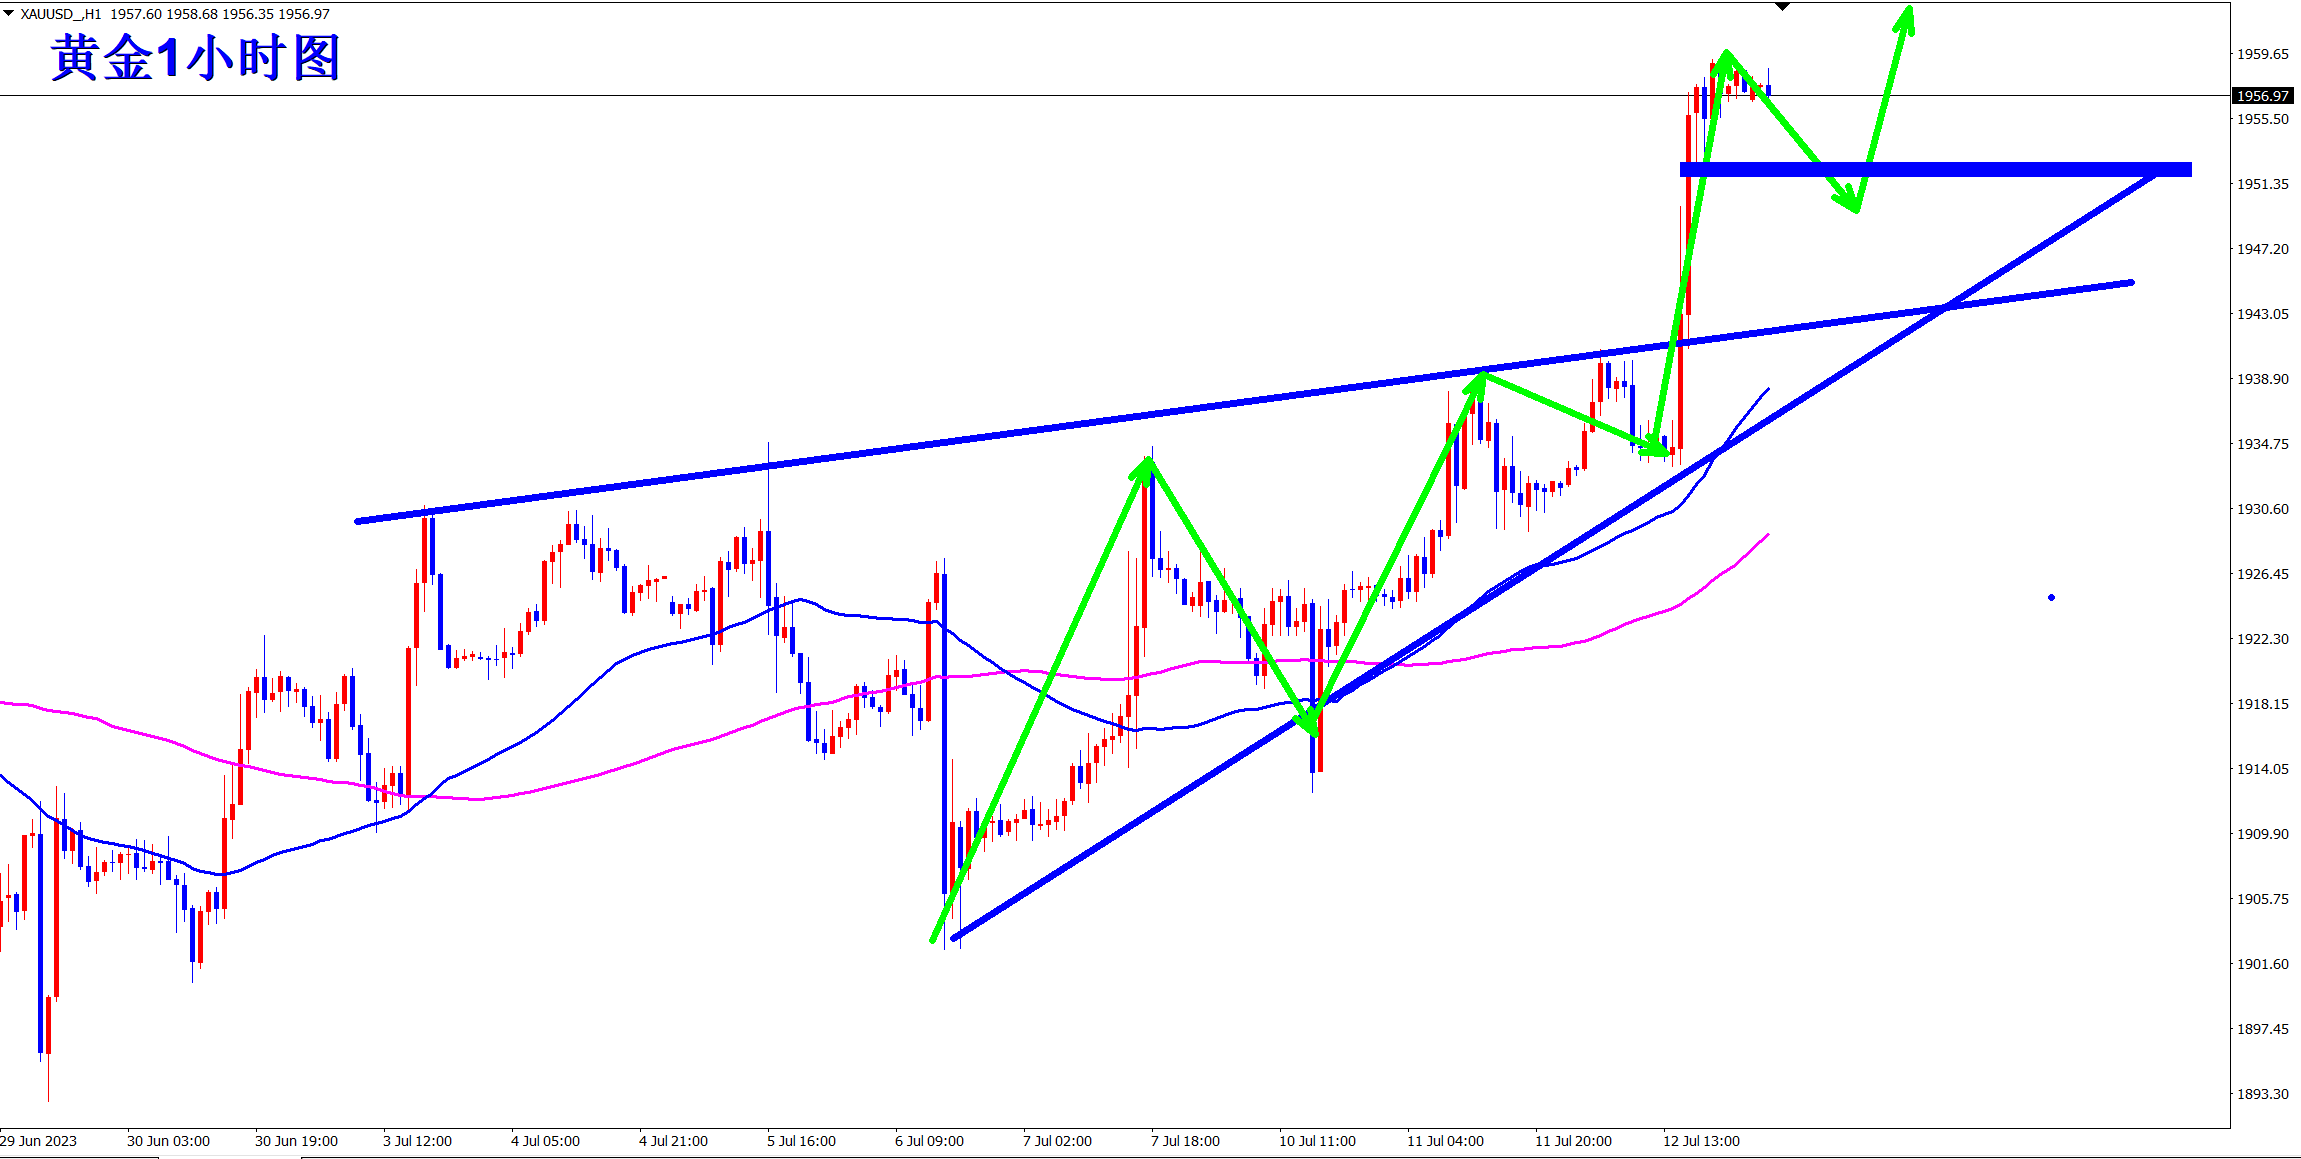Click the projected upward green arrow tip

tap(1908, 12)
